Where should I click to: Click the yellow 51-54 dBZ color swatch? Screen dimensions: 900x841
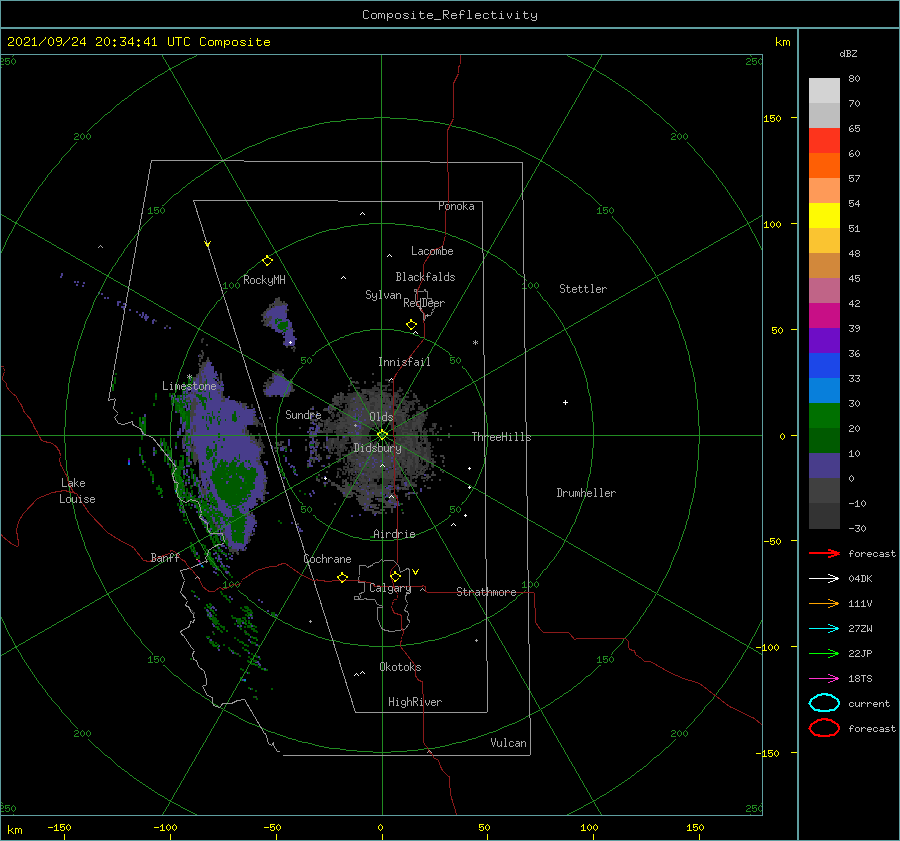click(x=824, y=215)
